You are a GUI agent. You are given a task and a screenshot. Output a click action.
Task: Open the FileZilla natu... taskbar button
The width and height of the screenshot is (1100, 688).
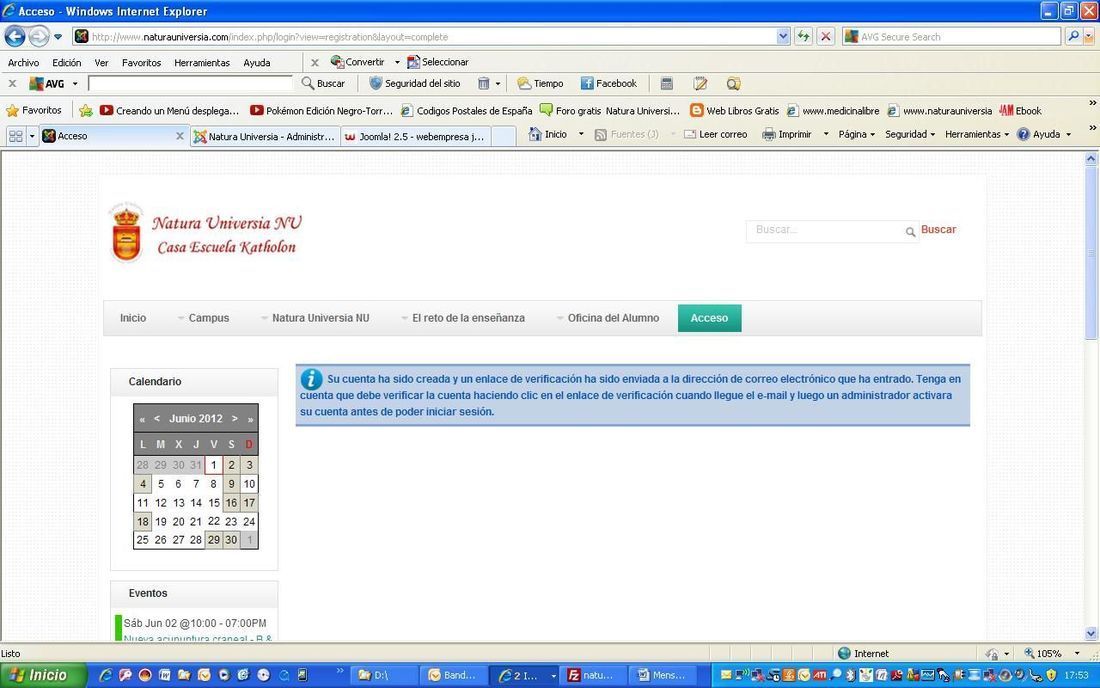(x=593, y=675)
